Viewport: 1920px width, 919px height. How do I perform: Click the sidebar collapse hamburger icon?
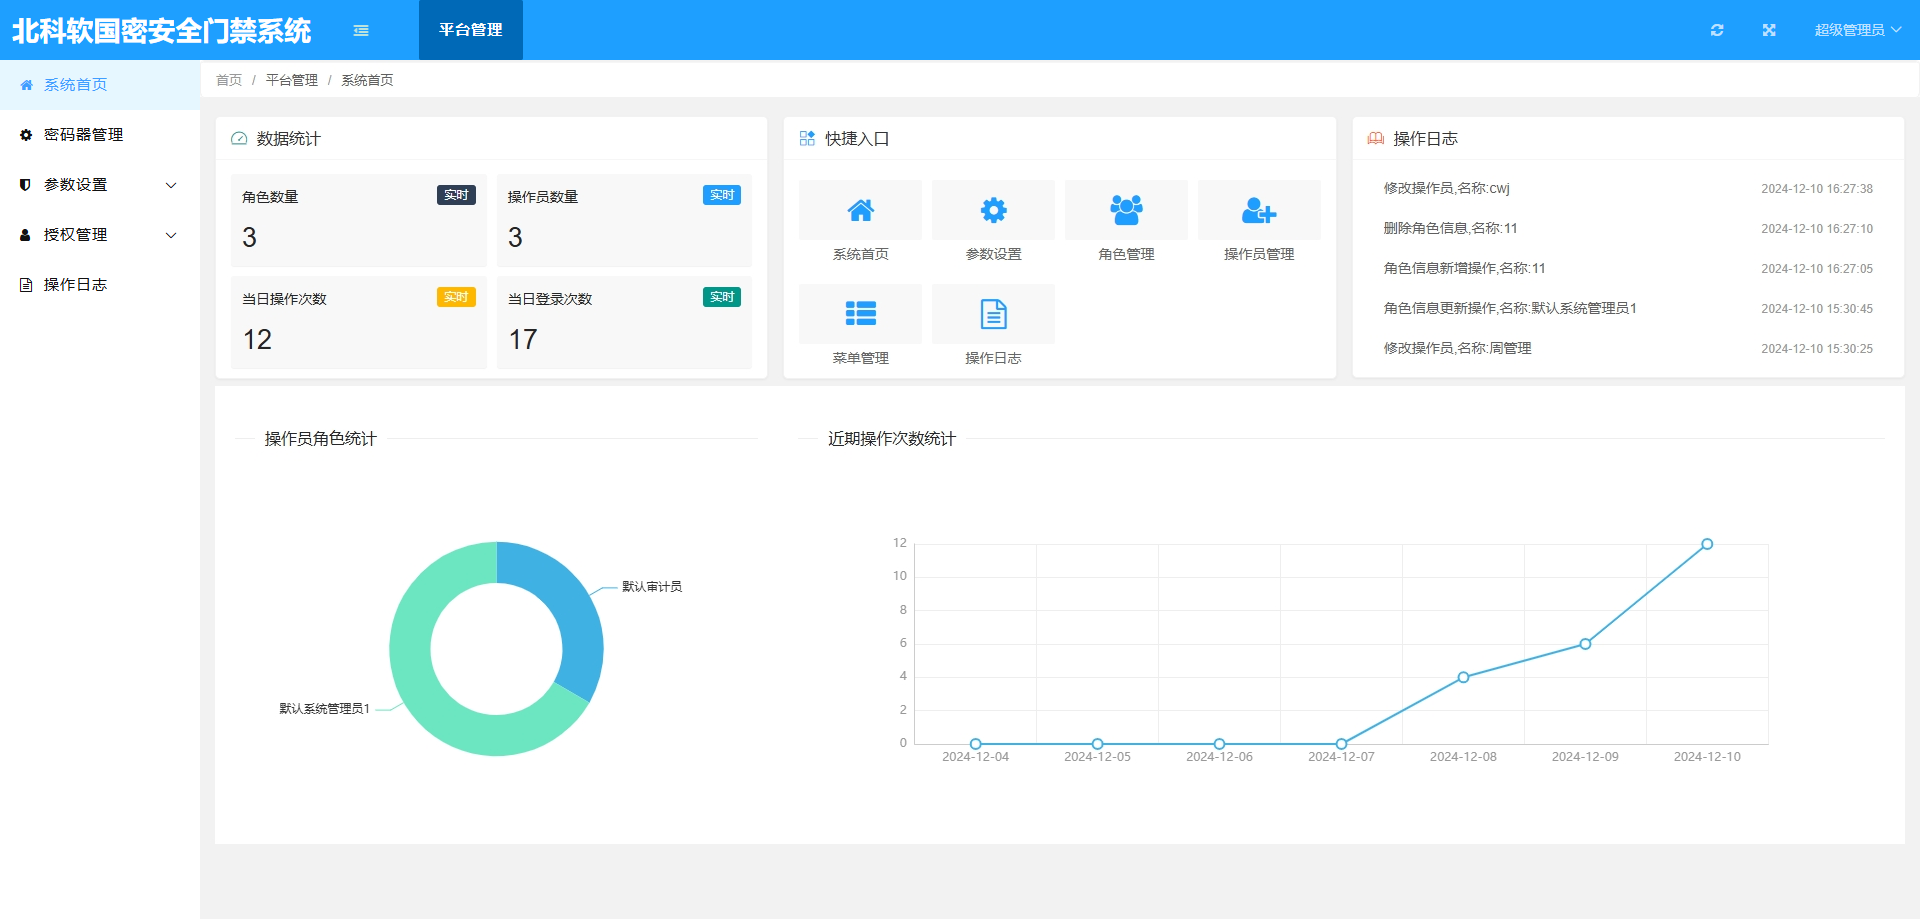(361, 30)
